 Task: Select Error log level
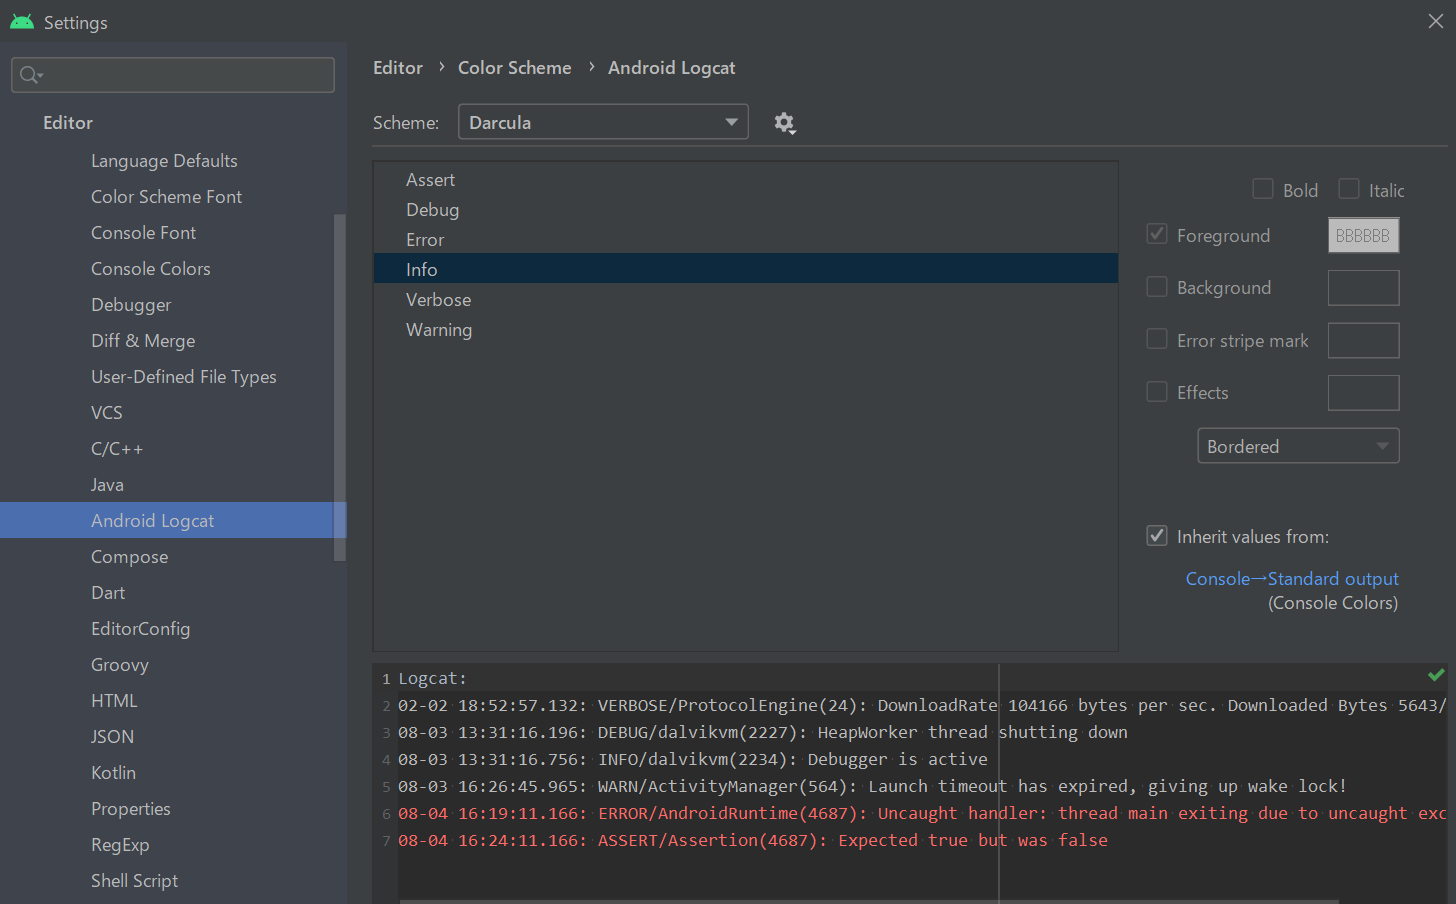pos(745,240)
